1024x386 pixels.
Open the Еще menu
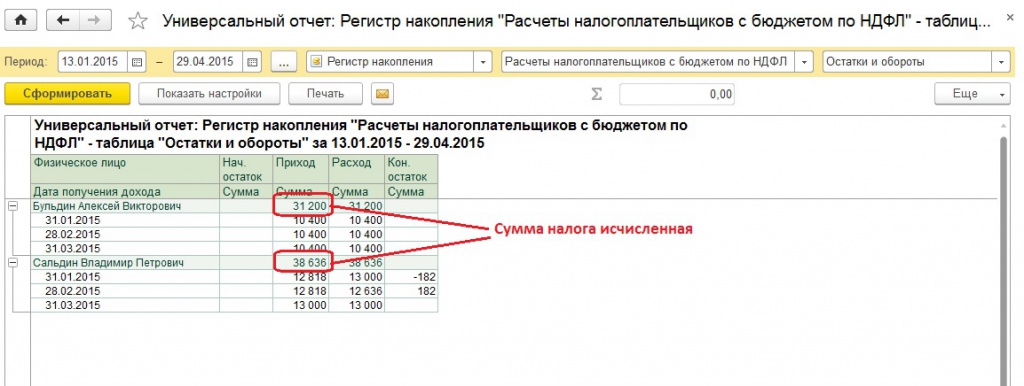972,94
